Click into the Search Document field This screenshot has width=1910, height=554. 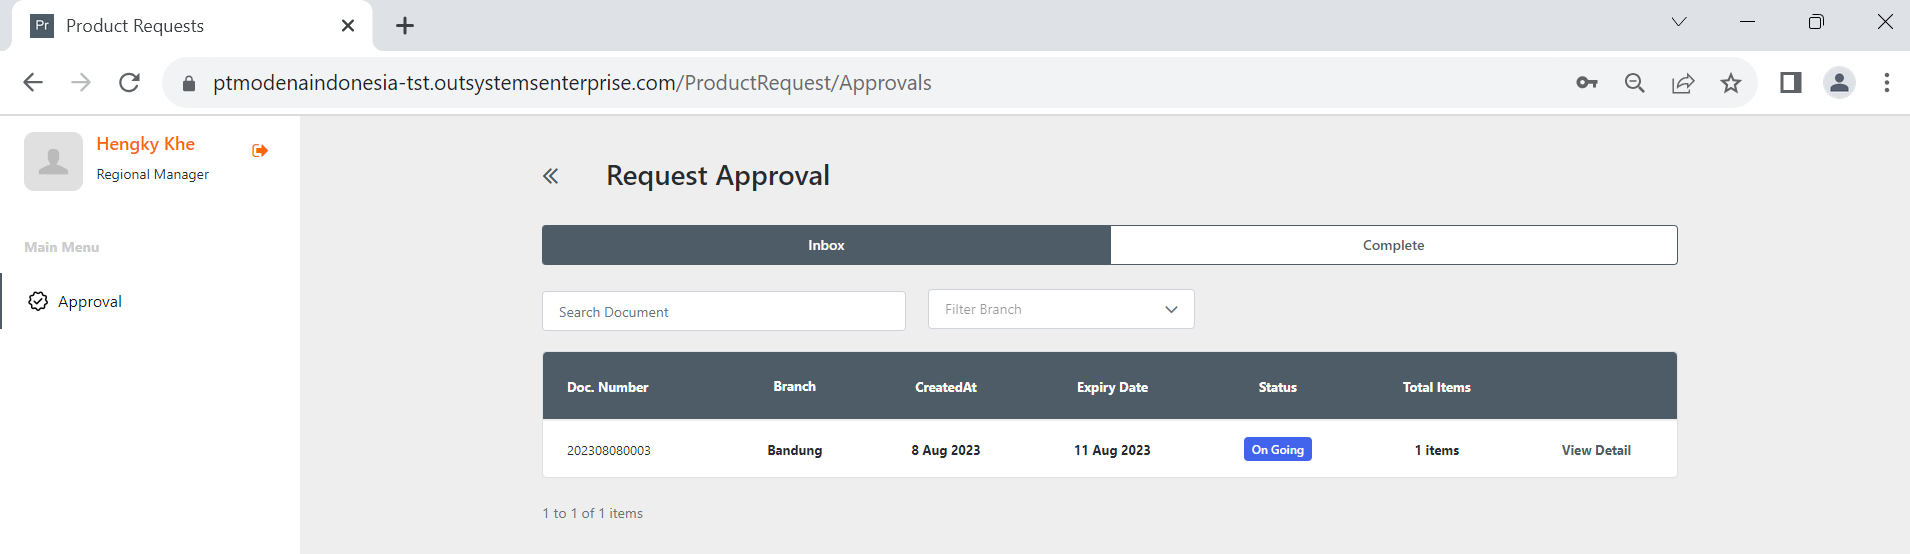click(x=723, y=312)
